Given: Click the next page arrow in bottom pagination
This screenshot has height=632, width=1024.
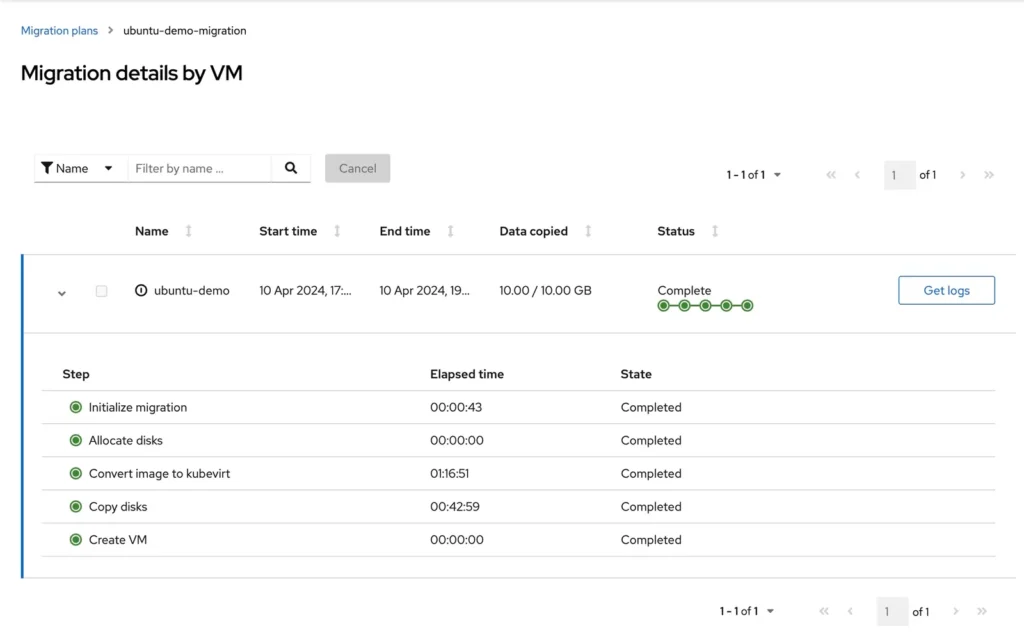Looking at the screenshot, I should 955,611.
